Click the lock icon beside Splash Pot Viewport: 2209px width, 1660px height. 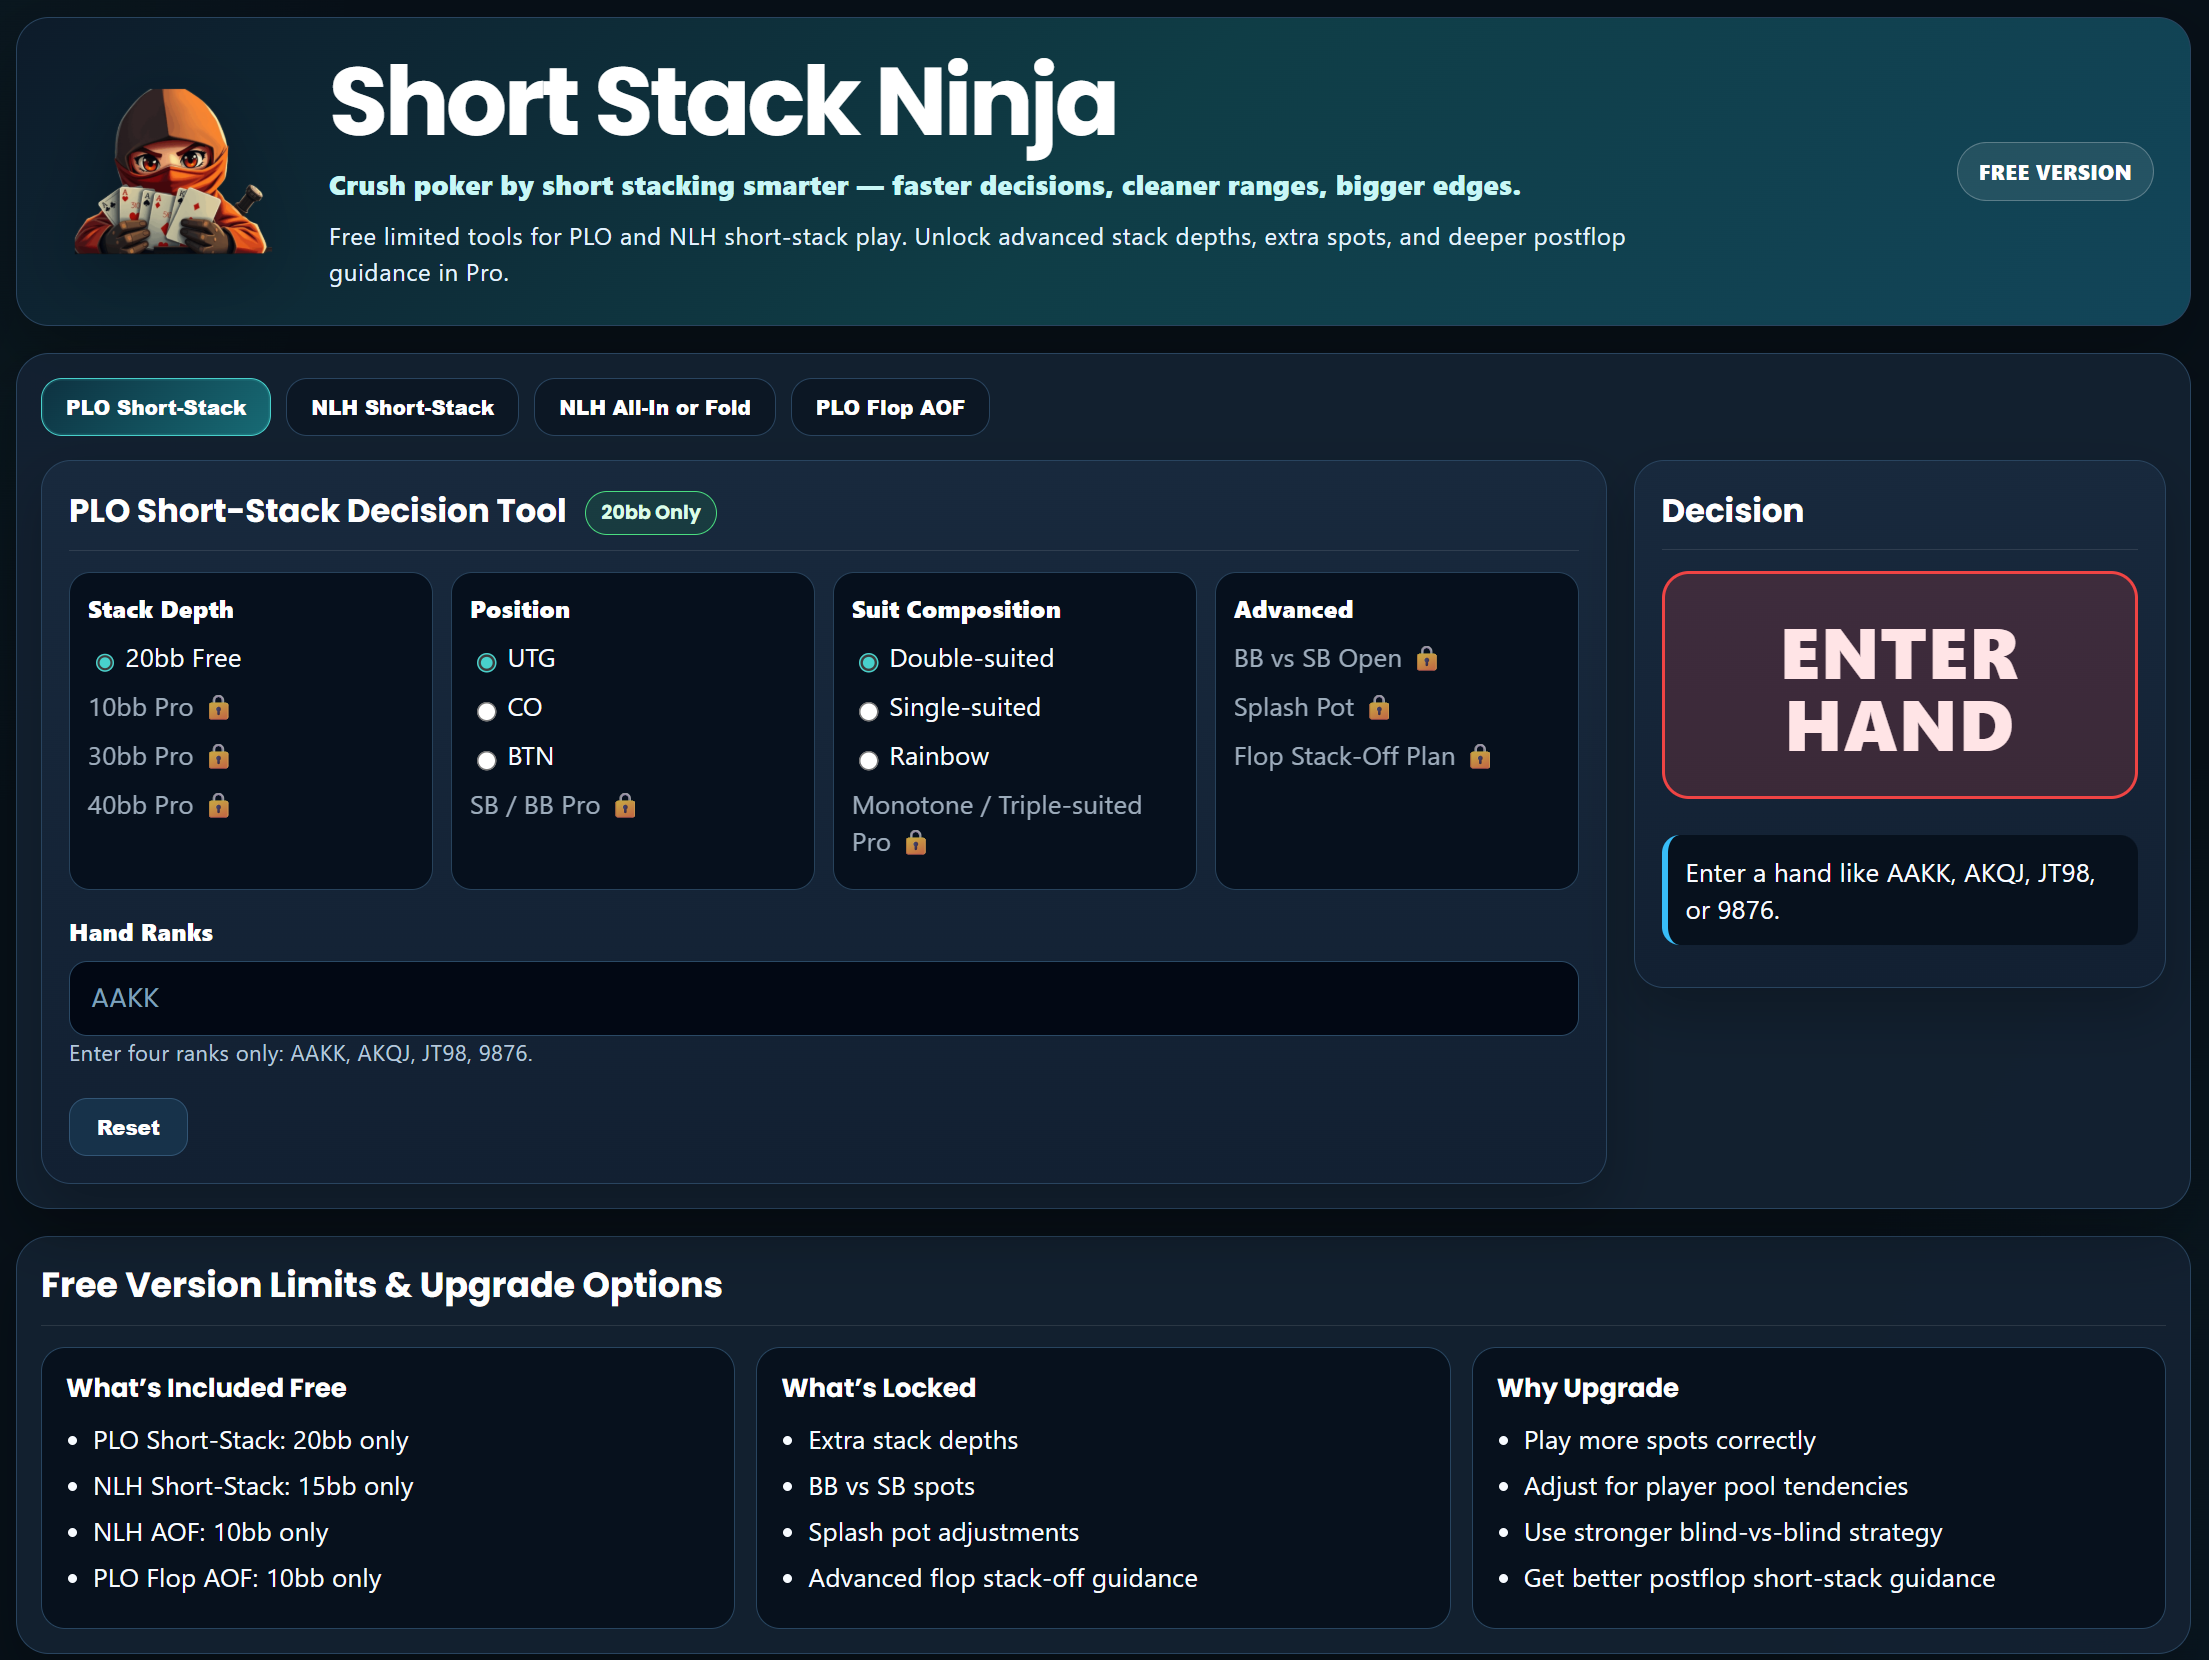[x=1379, y=708]
